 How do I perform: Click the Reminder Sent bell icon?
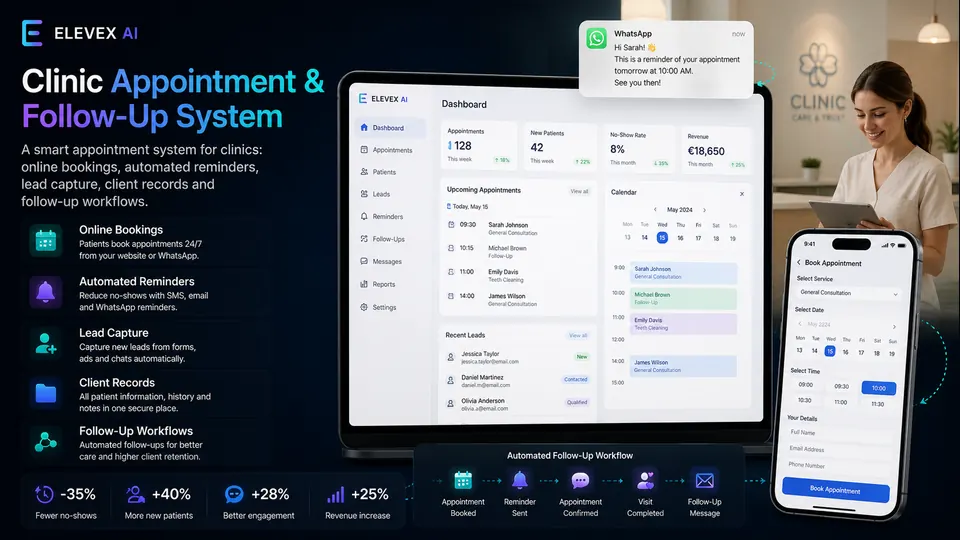(520, 481)
